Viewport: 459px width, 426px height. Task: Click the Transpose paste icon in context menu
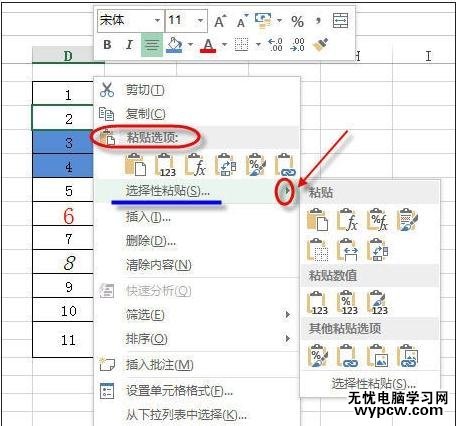[x=226, y=165]
